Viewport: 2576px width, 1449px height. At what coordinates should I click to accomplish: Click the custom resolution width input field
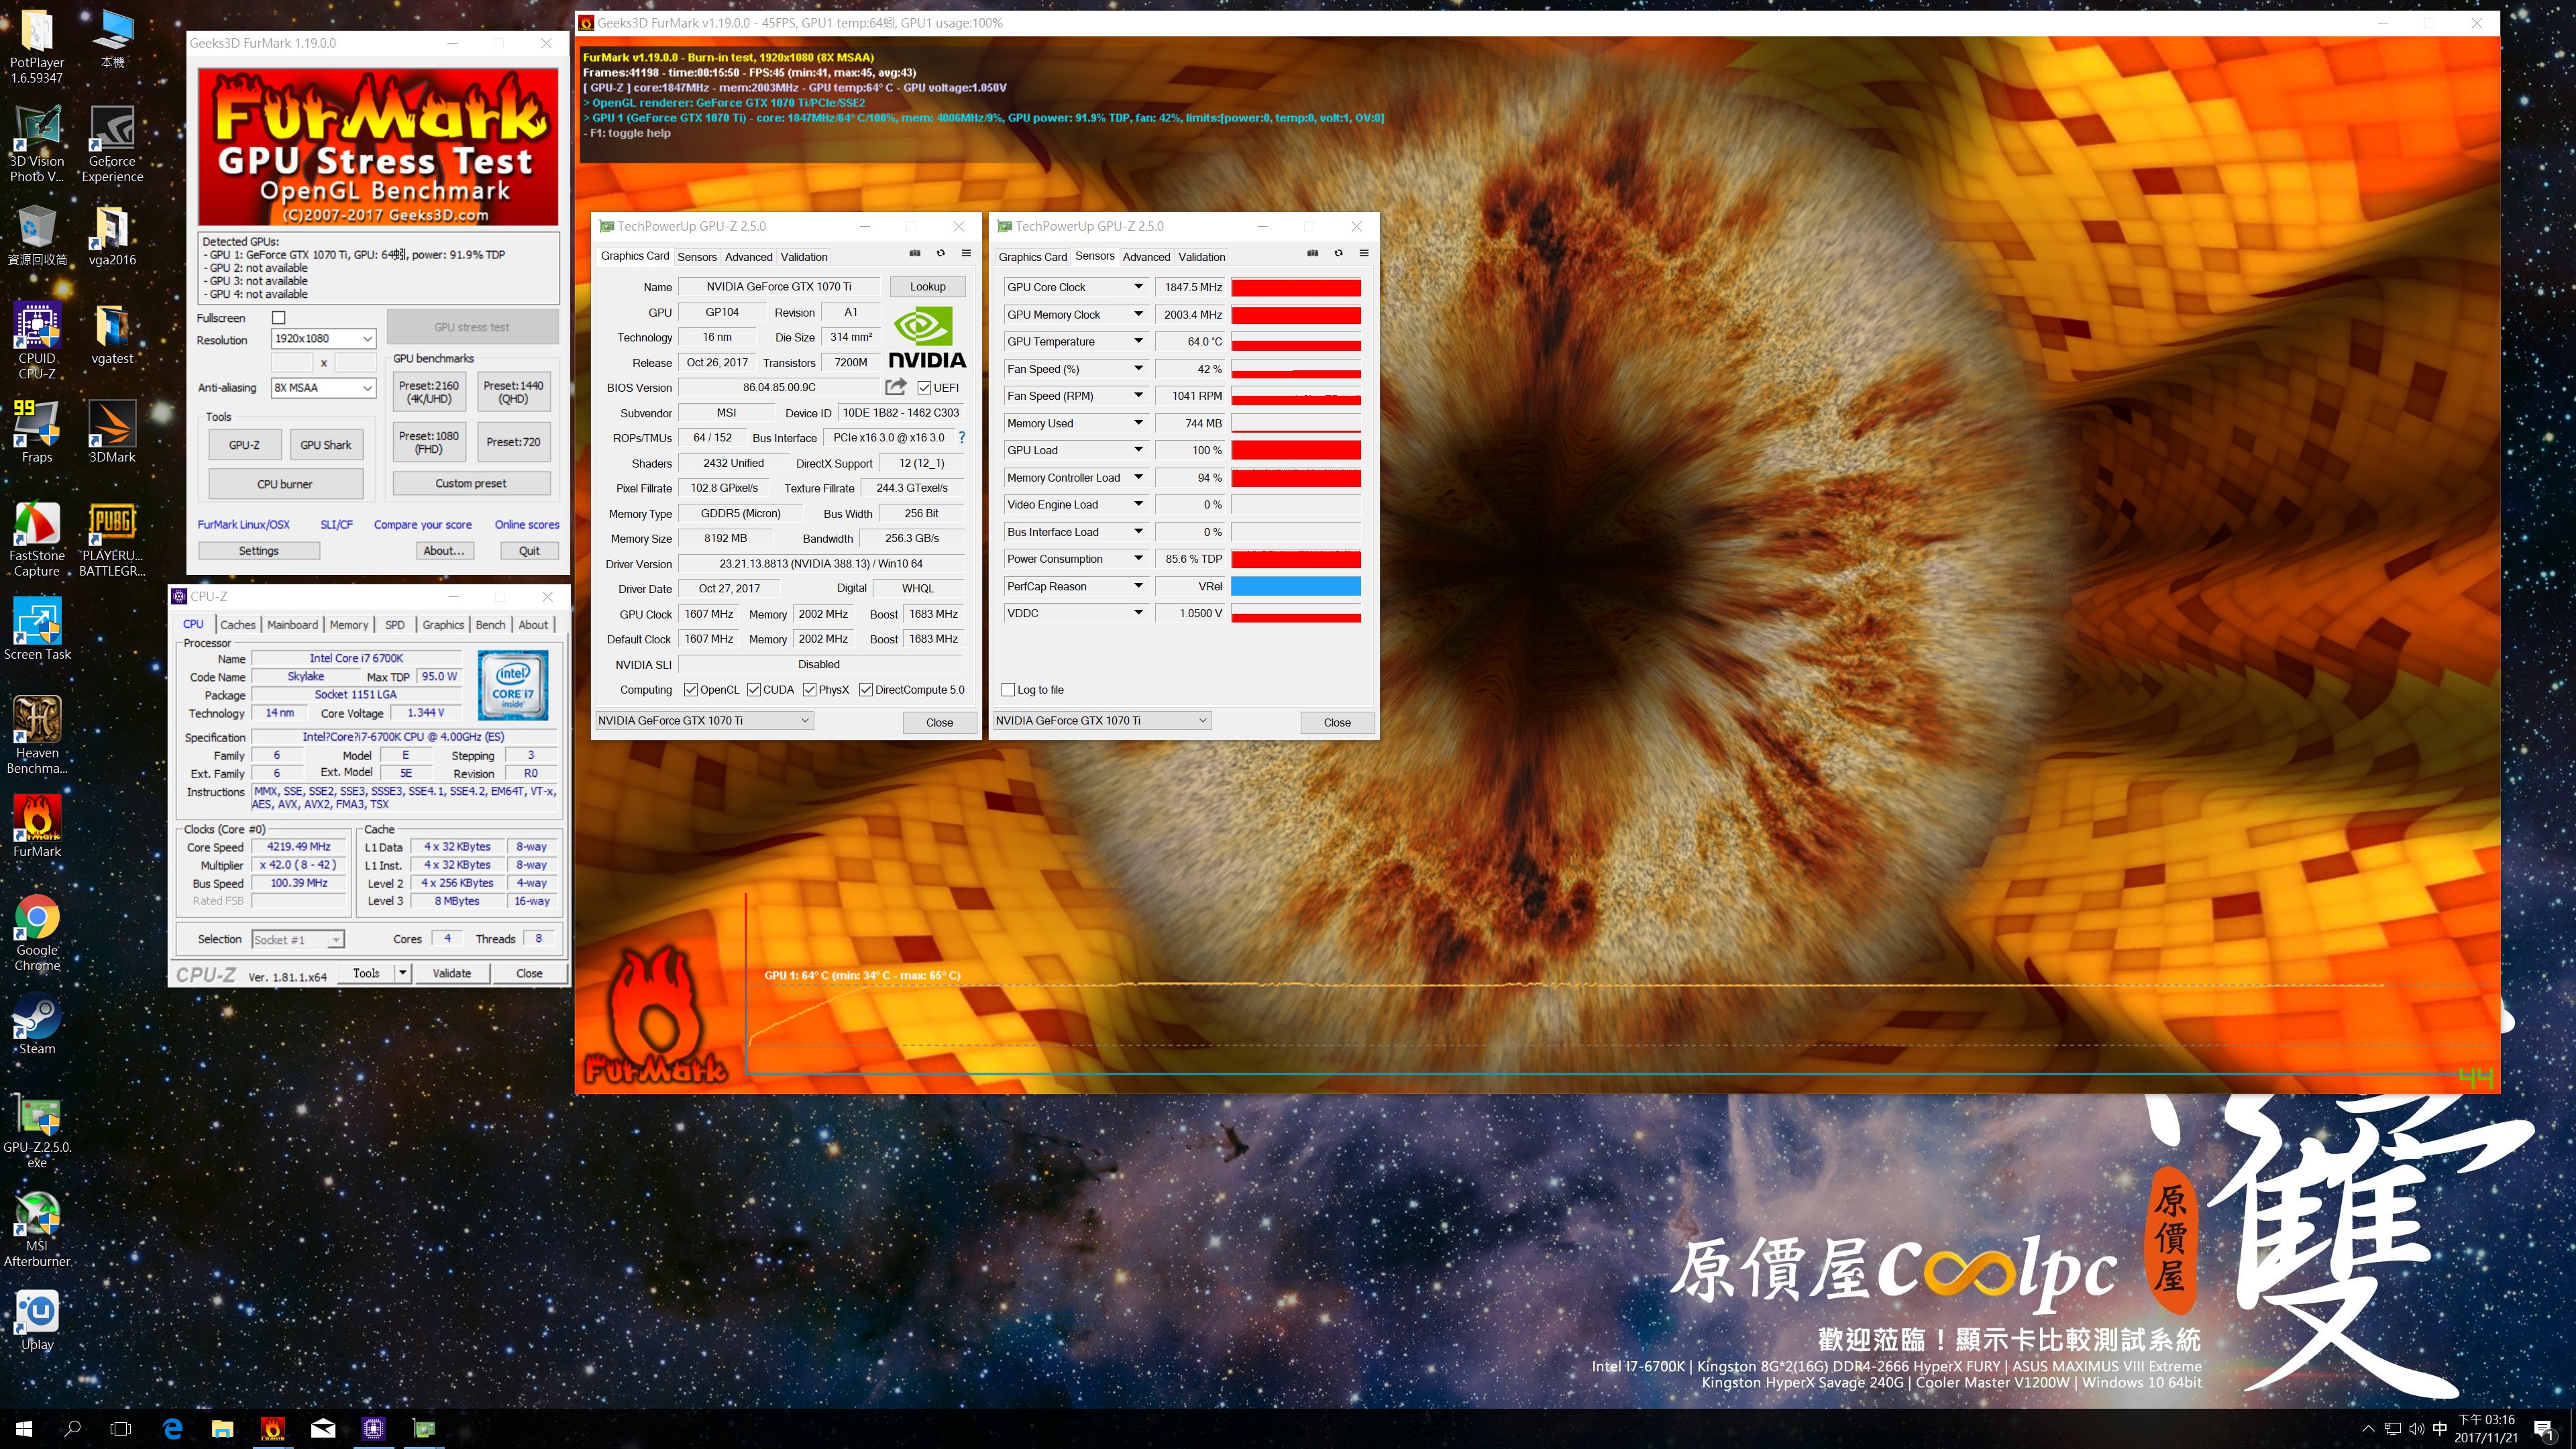pos(292,363)
